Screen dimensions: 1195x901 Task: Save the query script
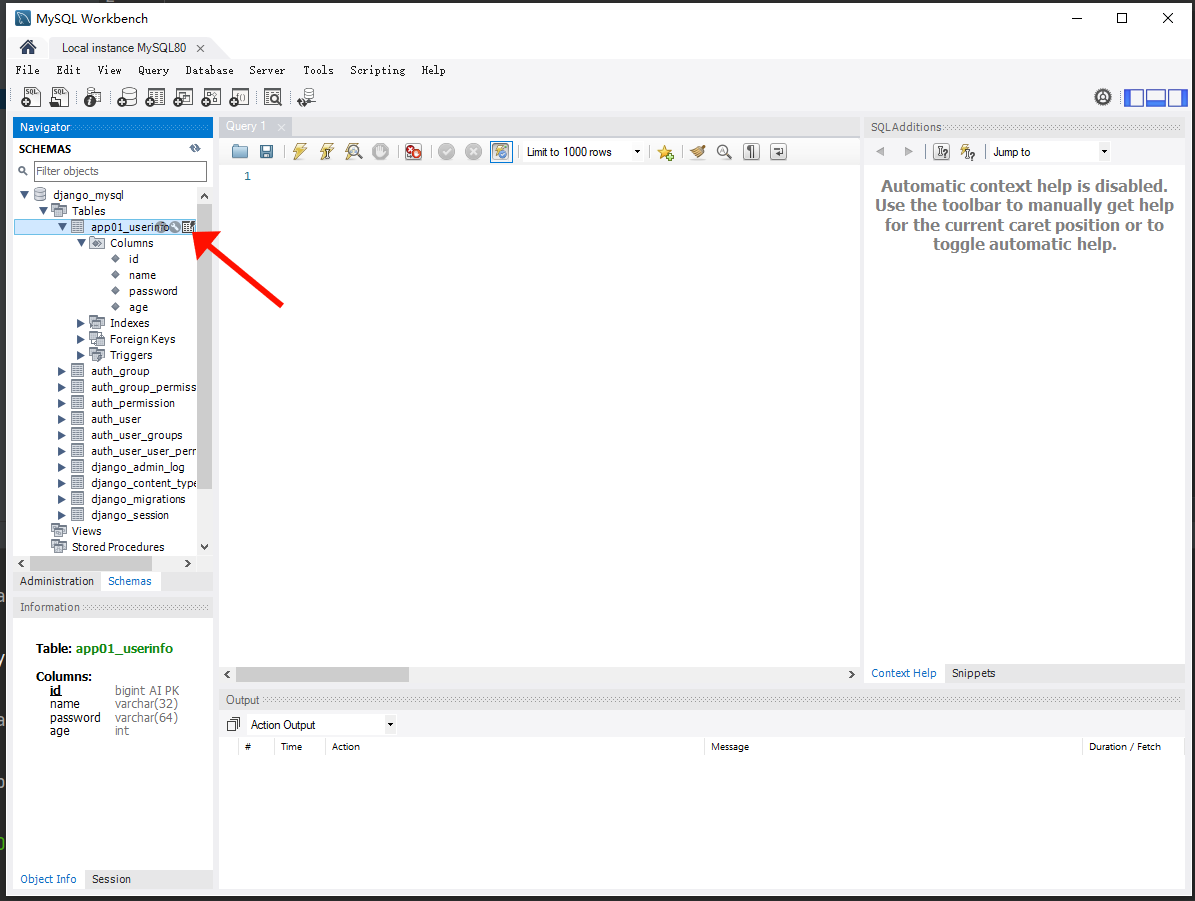tap(267, 152)
